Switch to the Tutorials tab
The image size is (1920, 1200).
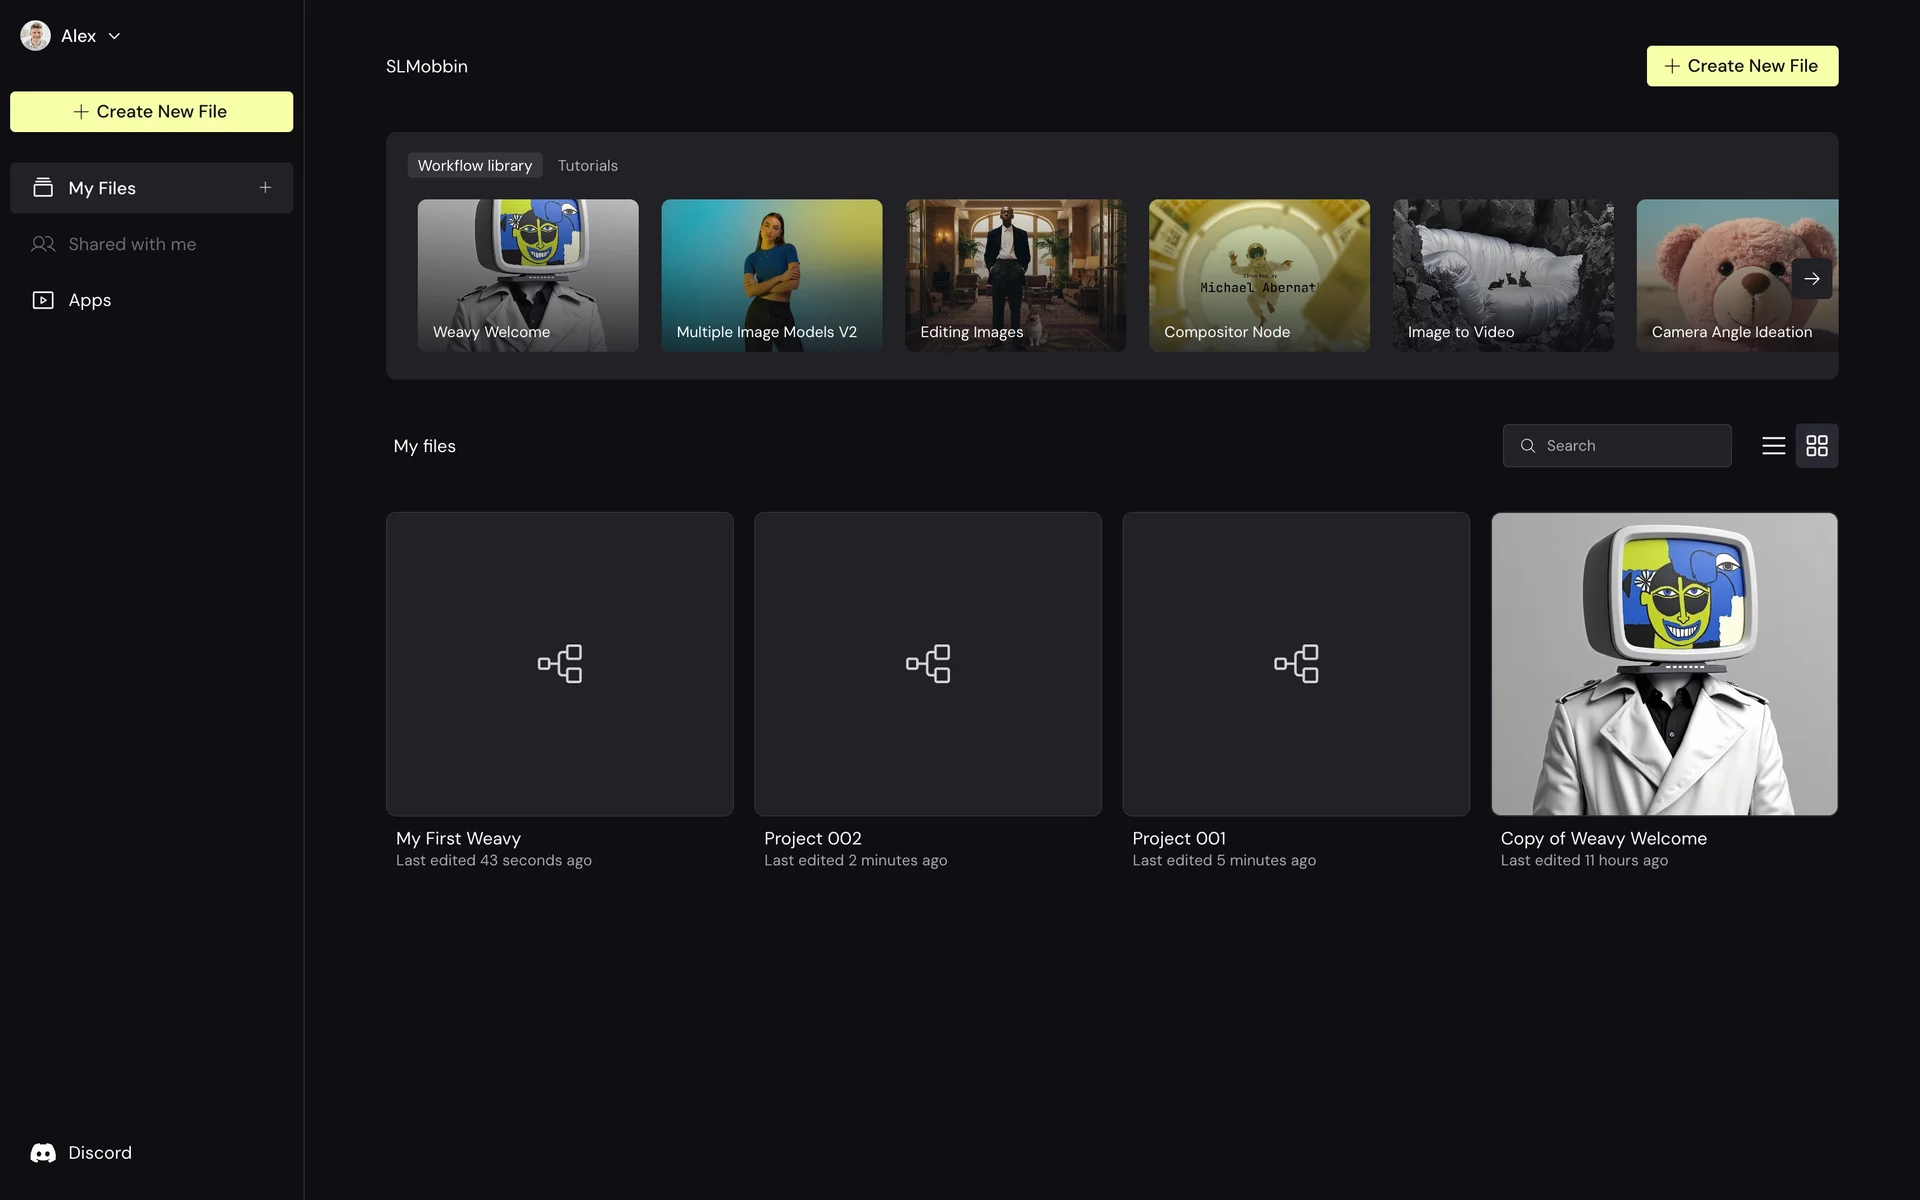(587, 166)
